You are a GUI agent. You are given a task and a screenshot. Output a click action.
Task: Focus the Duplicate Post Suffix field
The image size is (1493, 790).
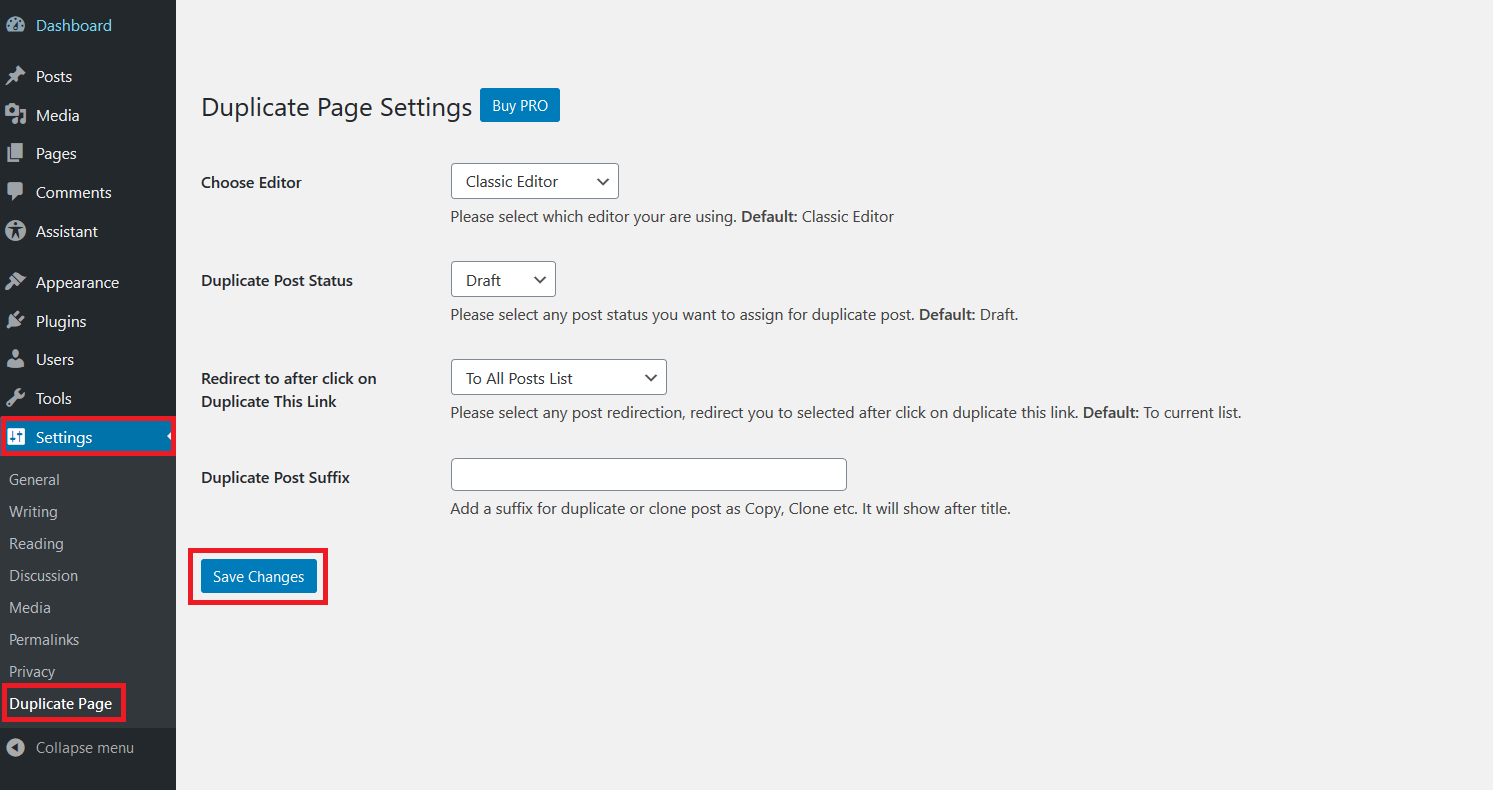[x=649, y=474]
